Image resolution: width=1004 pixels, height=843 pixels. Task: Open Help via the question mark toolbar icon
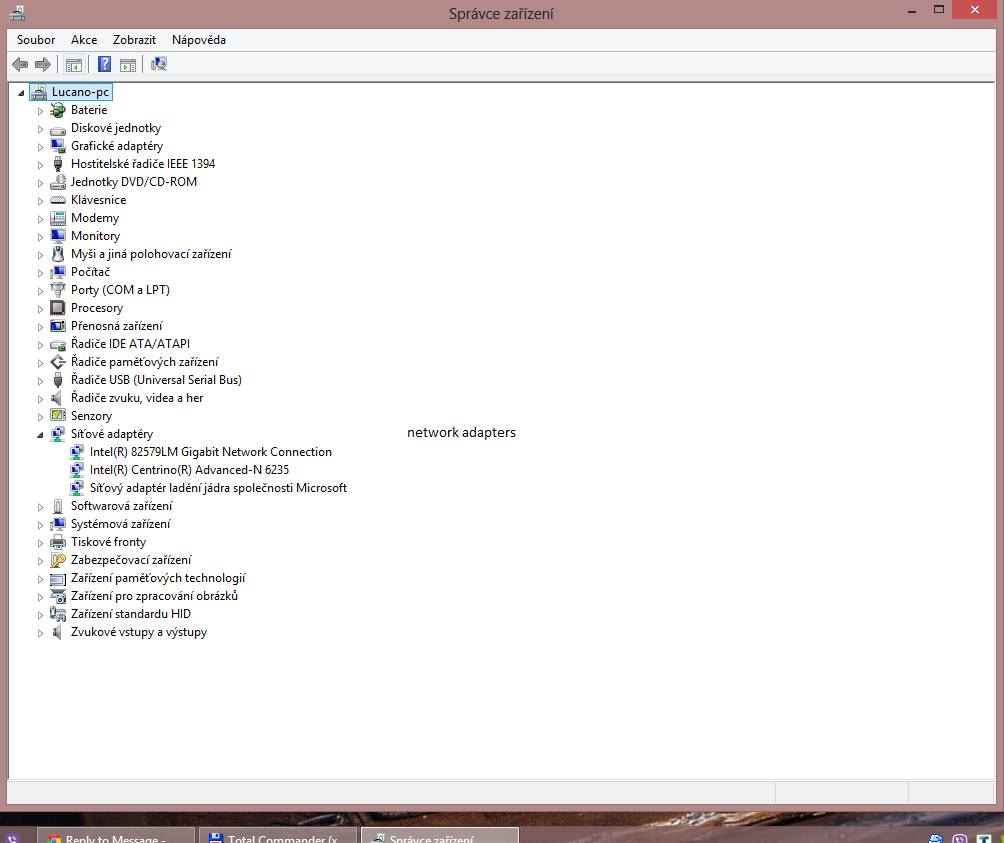click(x=104, y=64)
